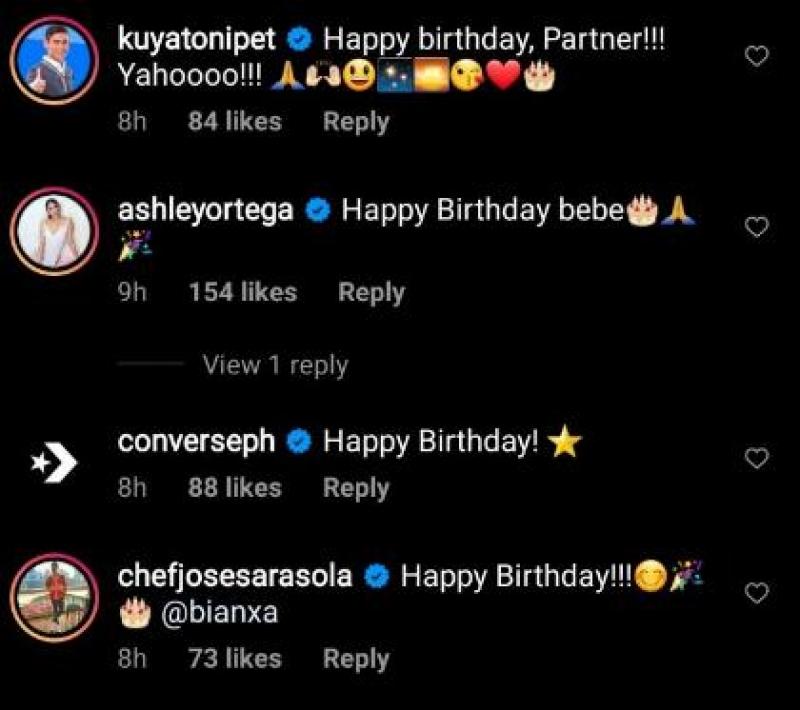
Task: Tap verified badge beside chefjosesarasola
Action: (x=377, y=577)
